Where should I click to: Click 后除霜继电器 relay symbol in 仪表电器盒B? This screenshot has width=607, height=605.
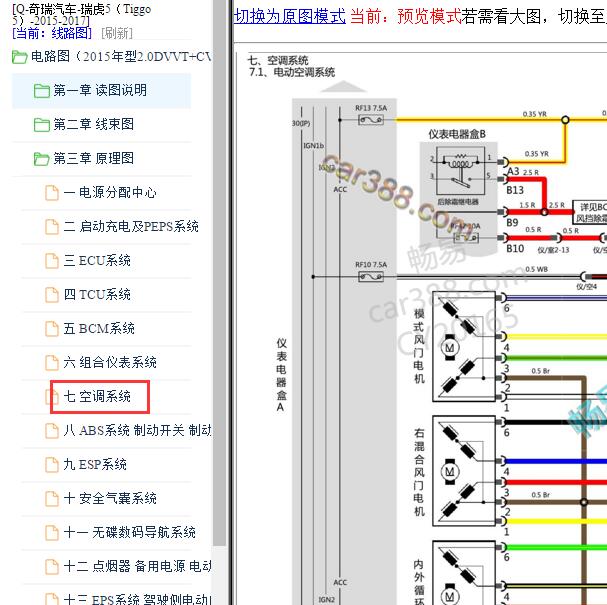click(x=461, y=171)
